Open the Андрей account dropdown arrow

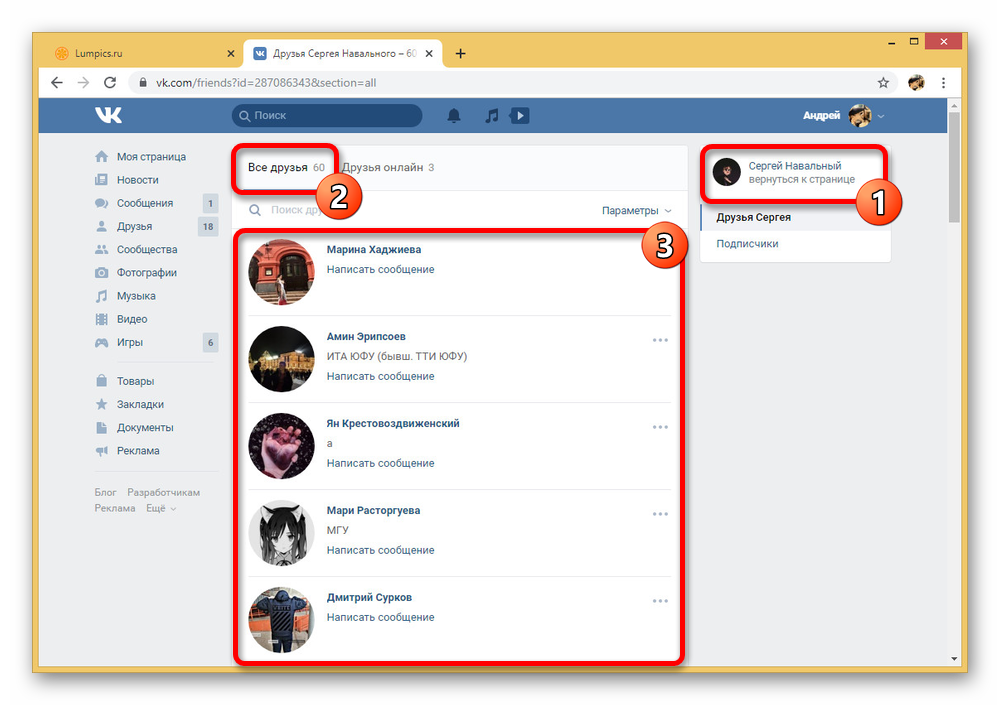point(881,116)
